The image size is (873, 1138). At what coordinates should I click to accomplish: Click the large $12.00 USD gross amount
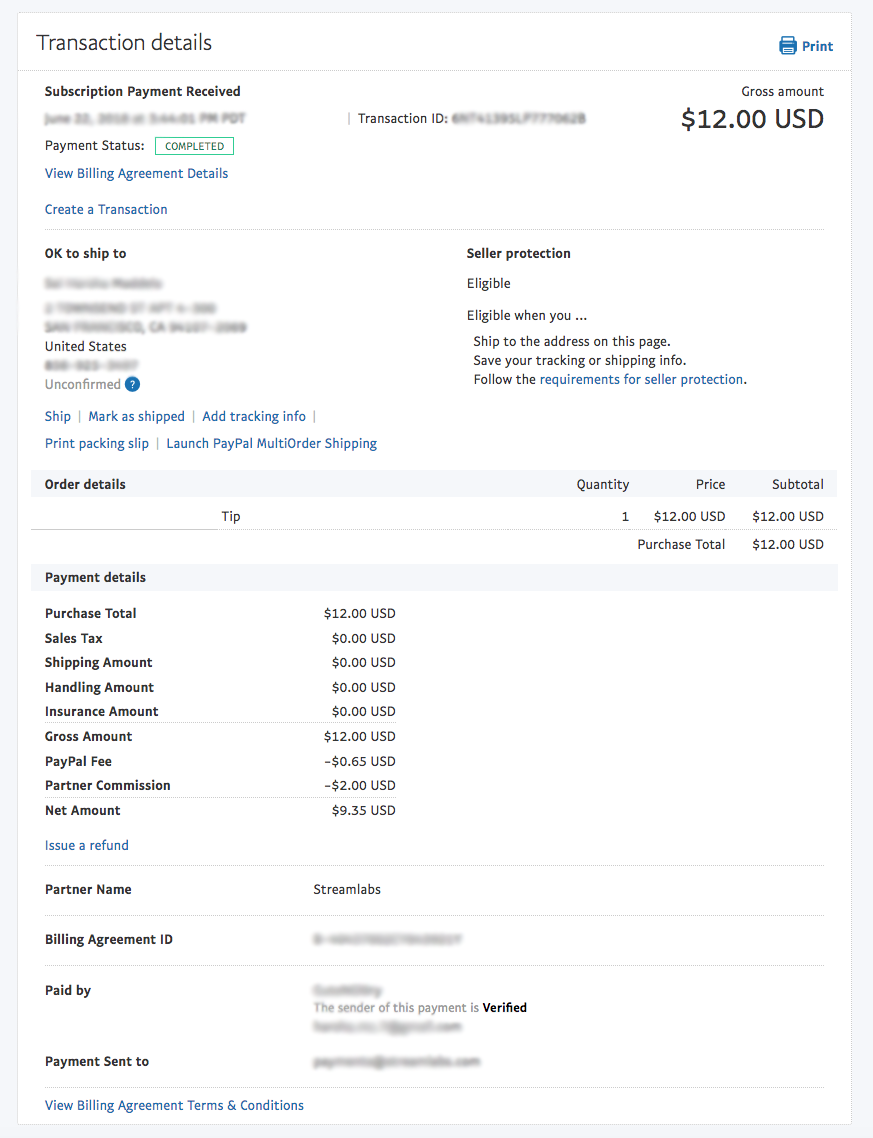752,120
